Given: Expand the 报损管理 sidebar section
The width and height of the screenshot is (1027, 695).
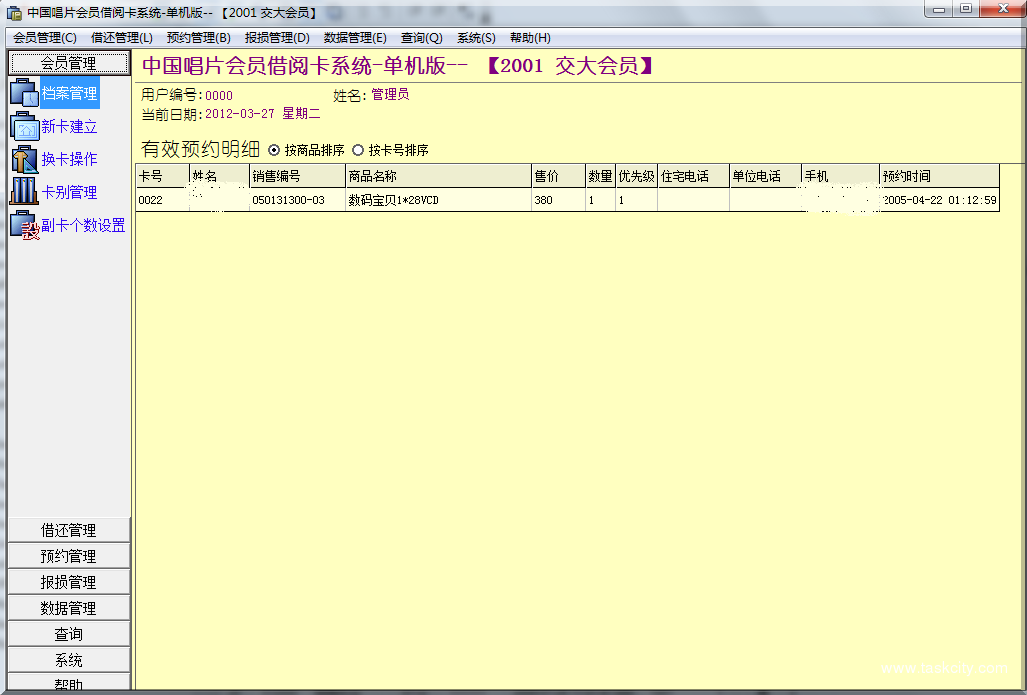Looking at the screenshot, I should coord(68,582).
